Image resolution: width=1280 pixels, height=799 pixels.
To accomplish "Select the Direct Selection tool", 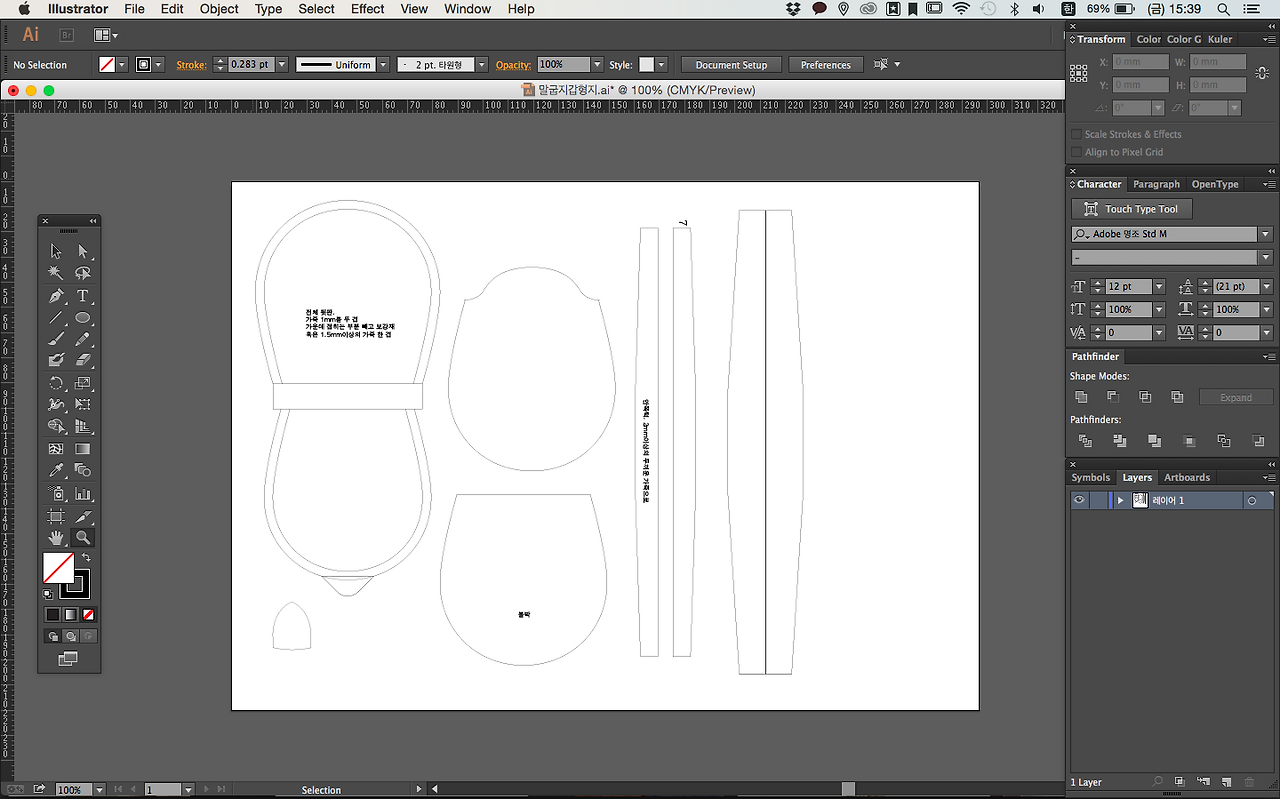I will [x=84, y=251].
